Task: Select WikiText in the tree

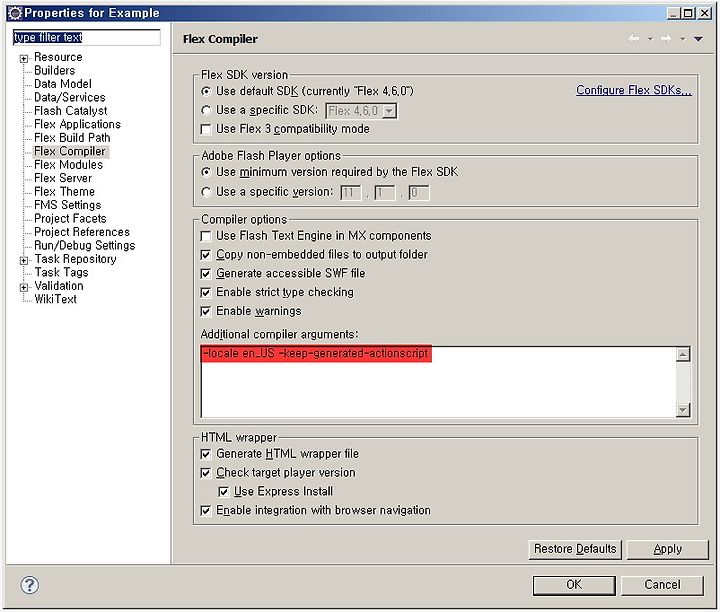Action: 56,299
